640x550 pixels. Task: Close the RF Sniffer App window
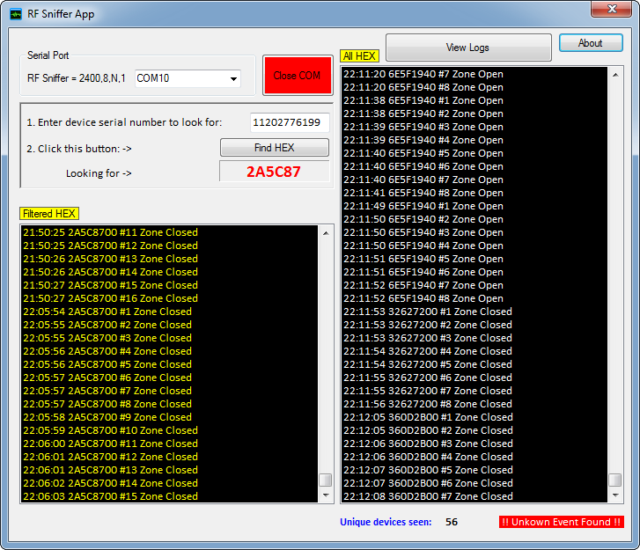click(611, 9)
